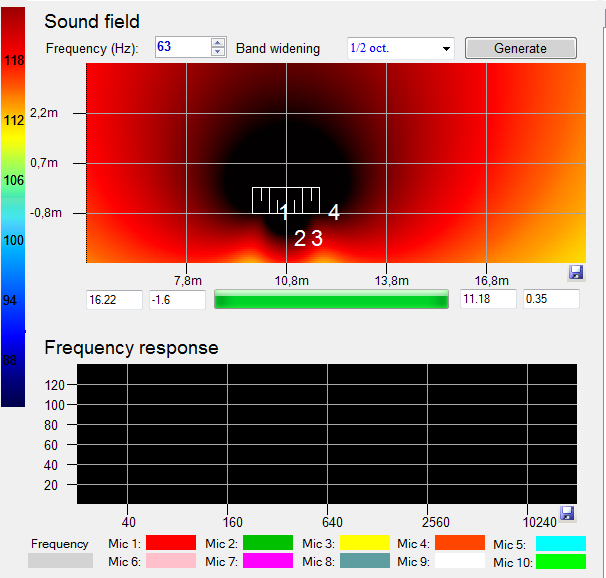Save the frequency response graph
Viewport: 606px width, 578px height.
(x=567, y=513)
